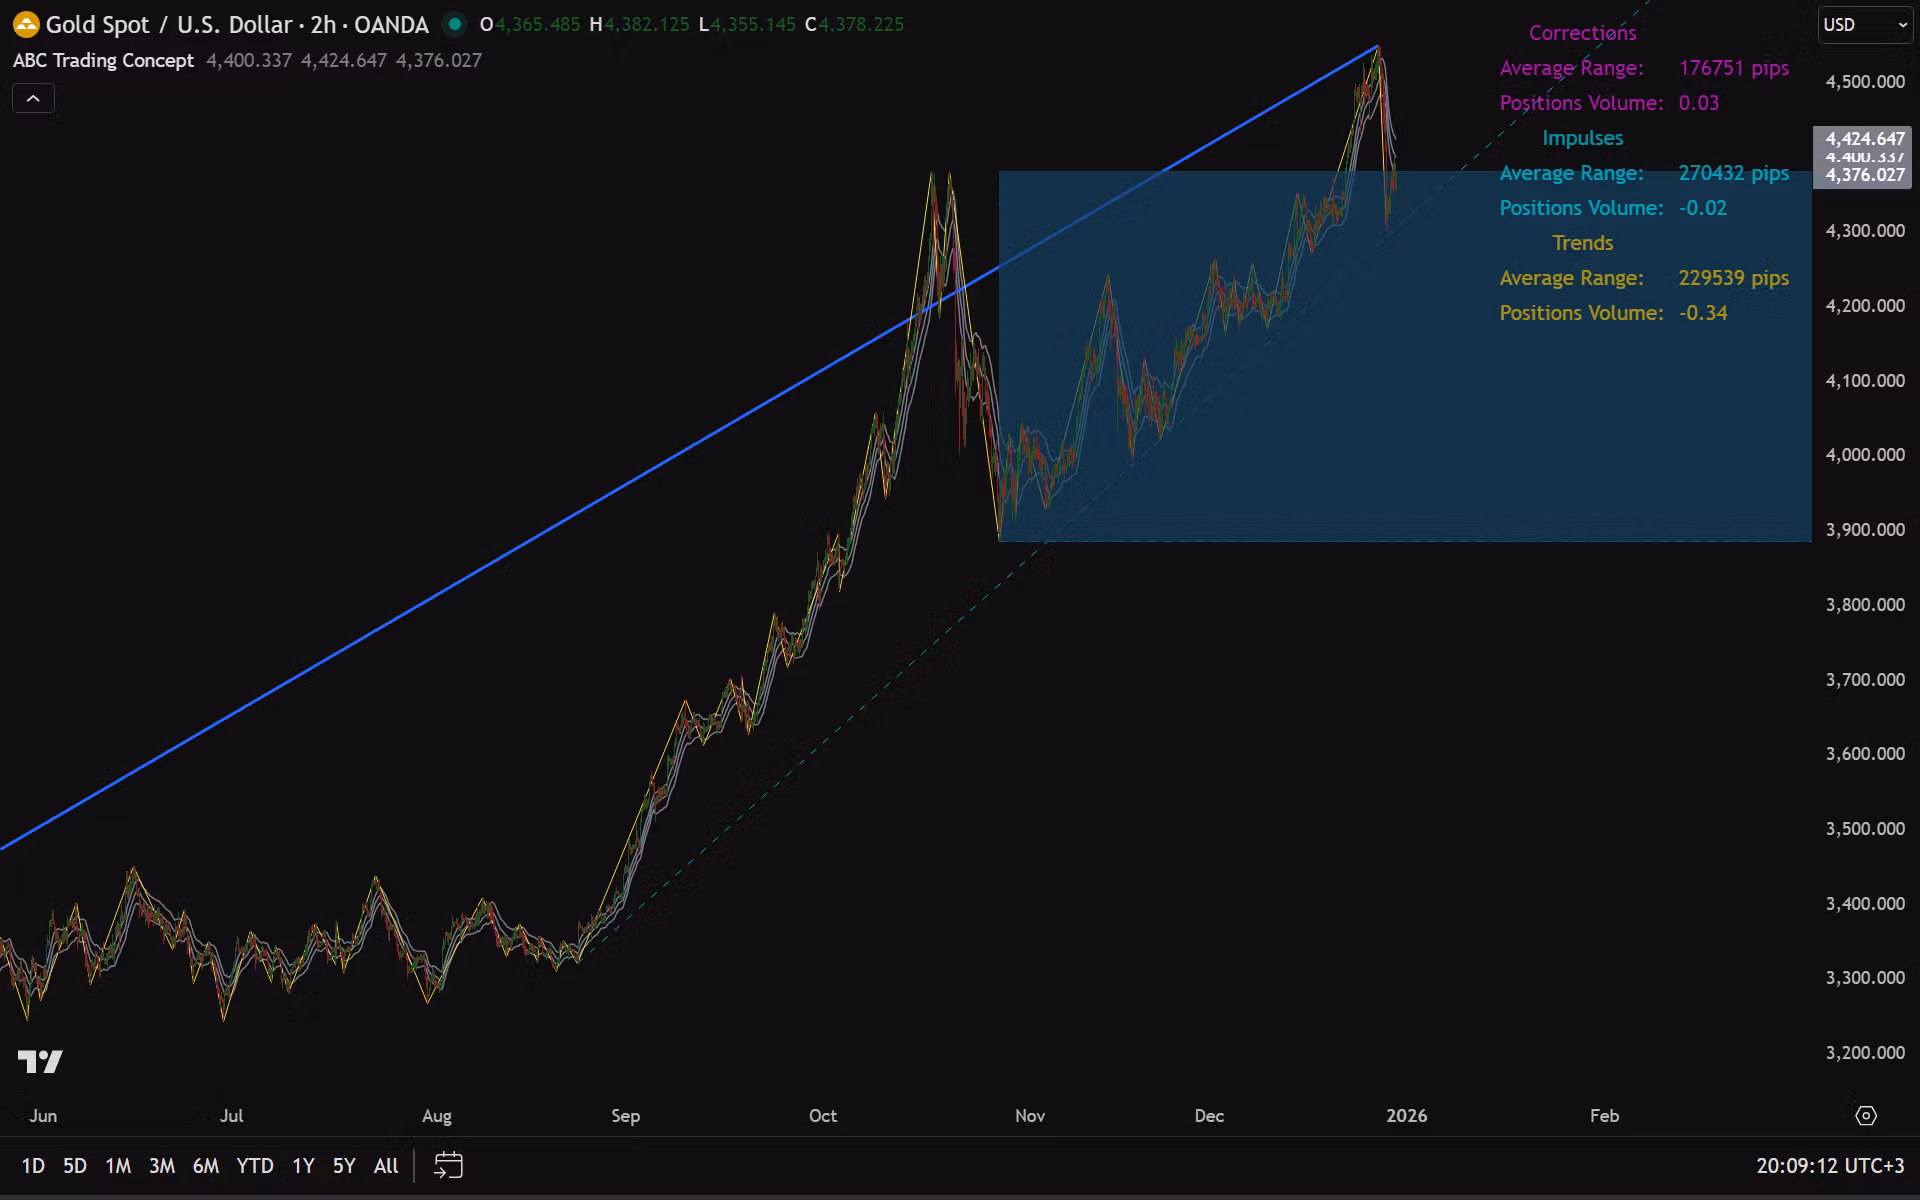Select the YTD range
Screen dimensions: 1920x1200
[x=255, y=1166]
